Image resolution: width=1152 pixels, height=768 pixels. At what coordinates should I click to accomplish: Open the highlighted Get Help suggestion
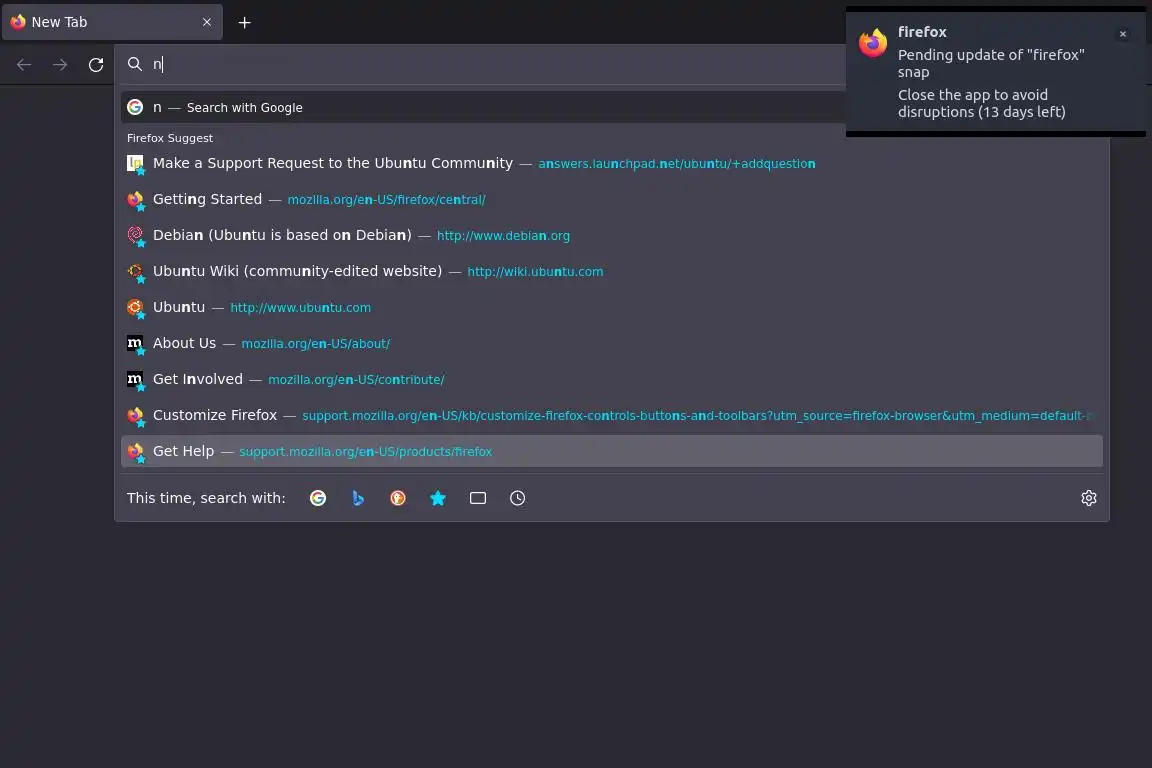point(612,451)
